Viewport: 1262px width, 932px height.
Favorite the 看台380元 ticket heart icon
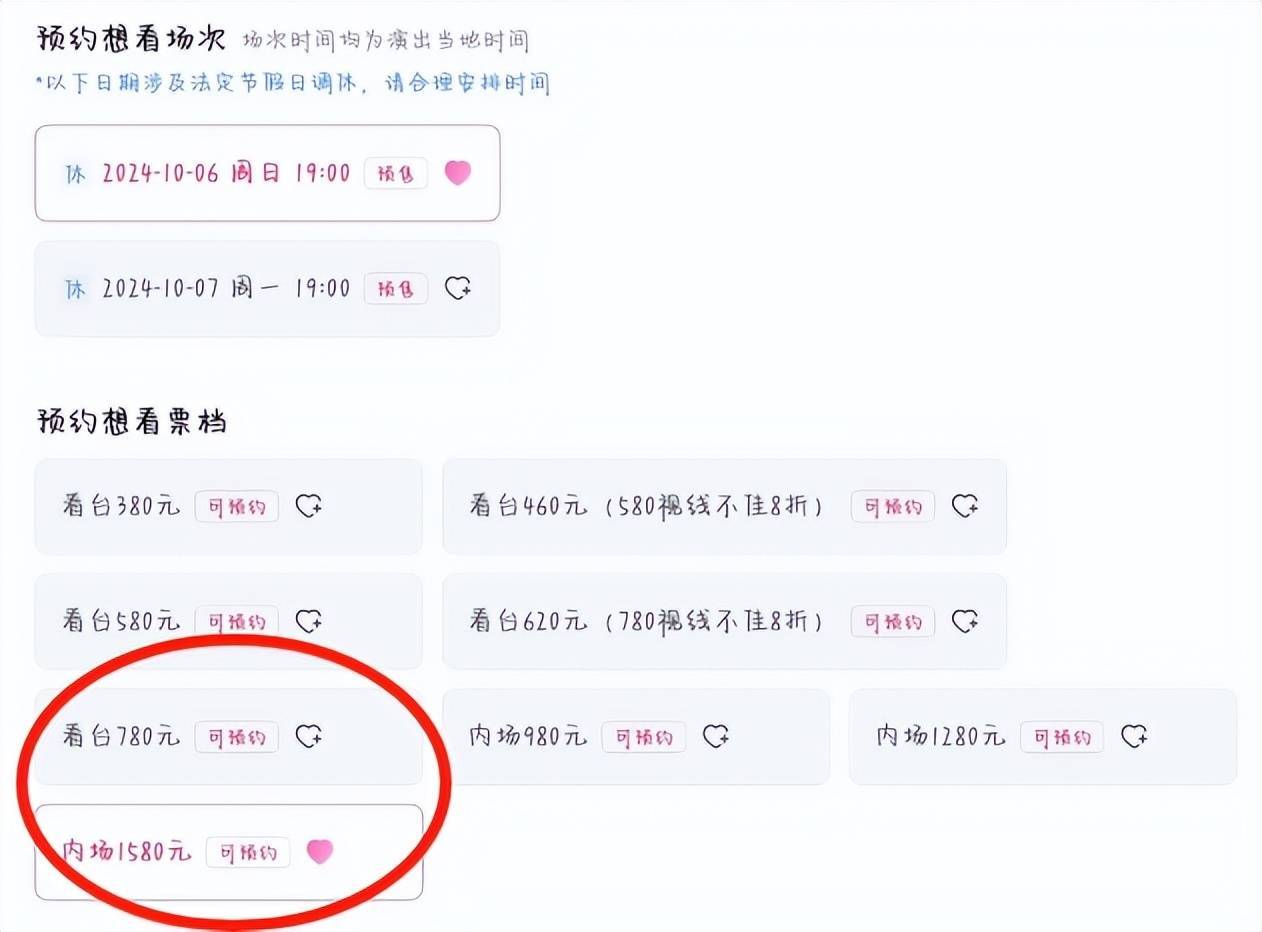pyautogui.click(x=309, y=506)
